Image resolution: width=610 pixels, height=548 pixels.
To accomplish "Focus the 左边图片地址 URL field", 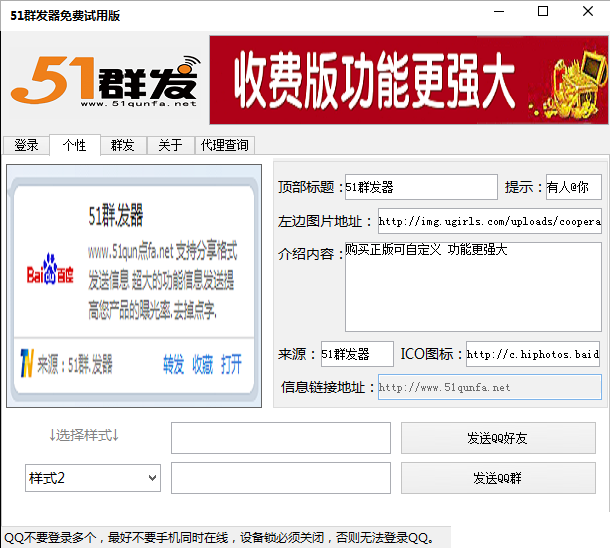I will coord(490,221).
